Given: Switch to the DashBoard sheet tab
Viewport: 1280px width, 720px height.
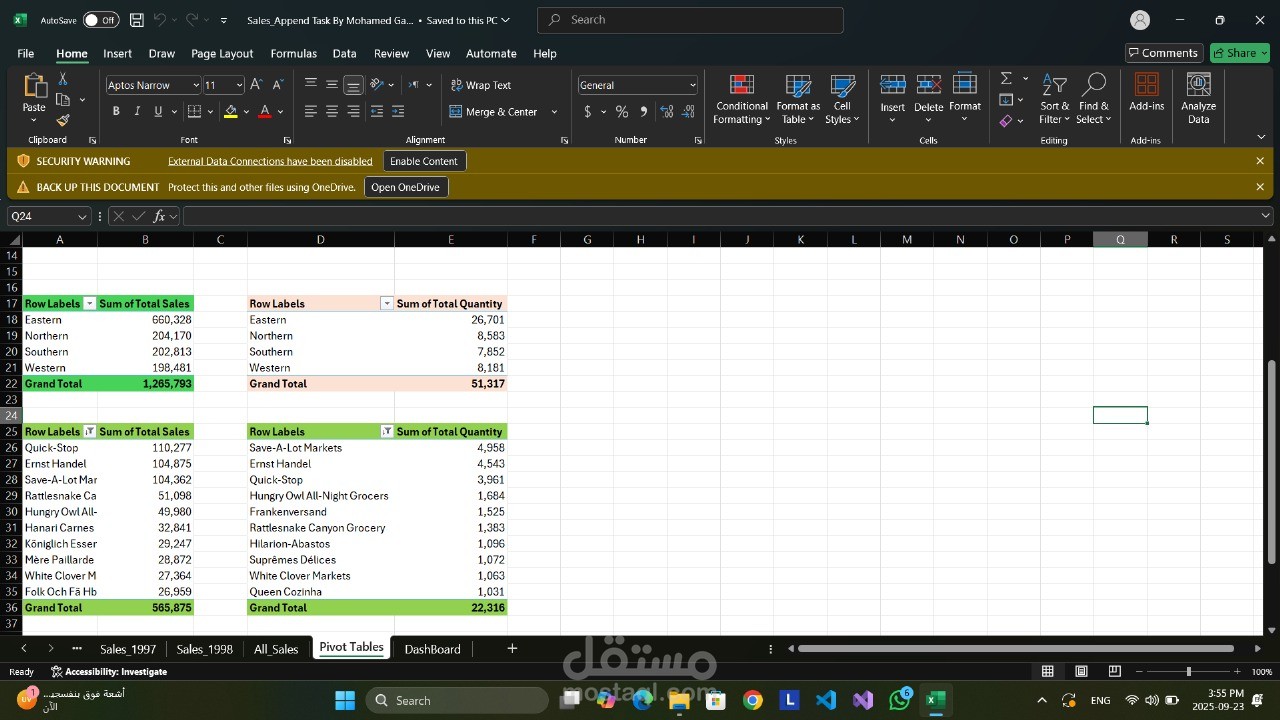Looking at the screenshot, I should coord(432,649).
